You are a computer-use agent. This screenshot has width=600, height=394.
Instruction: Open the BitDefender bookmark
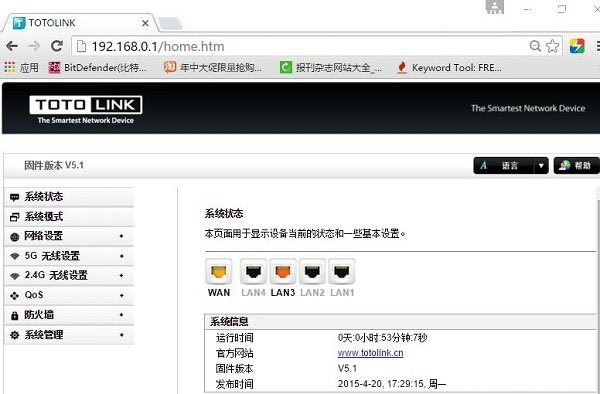coord(98,68)
